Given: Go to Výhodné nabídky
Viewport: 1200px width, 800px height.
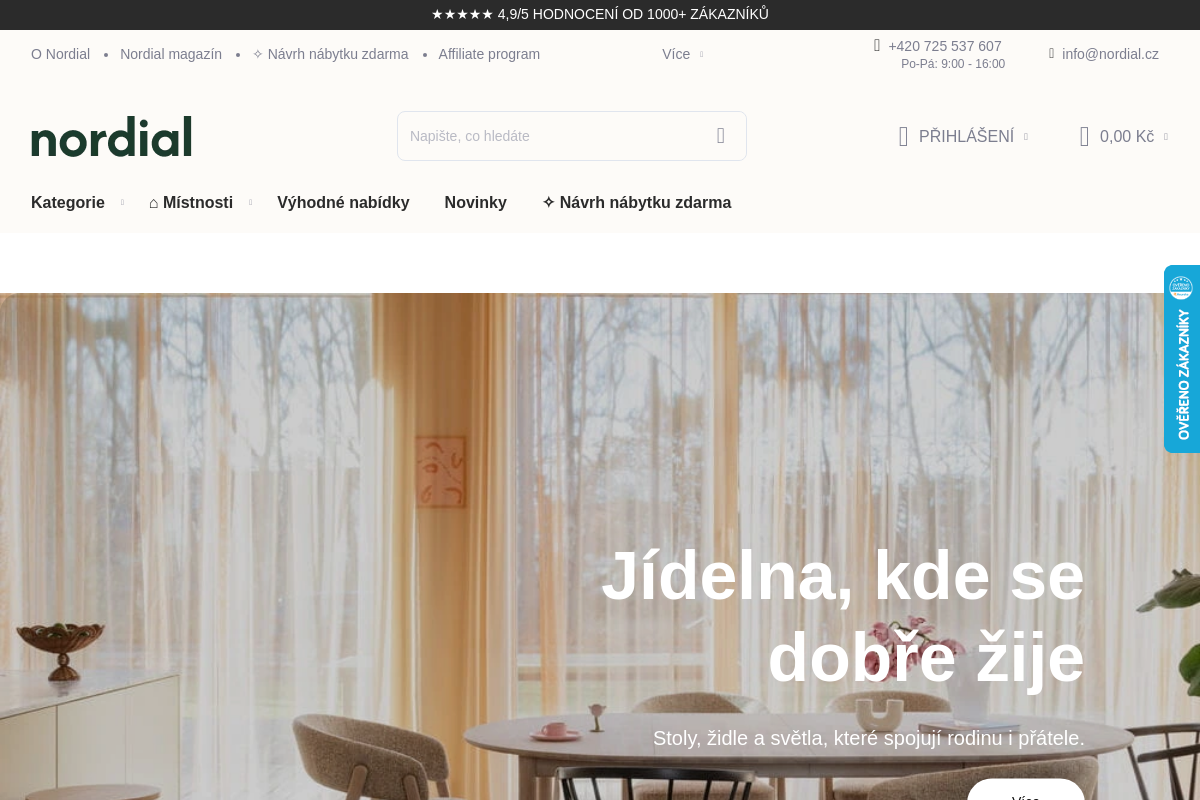Looking at the screenshot, I should pos(343,203).
